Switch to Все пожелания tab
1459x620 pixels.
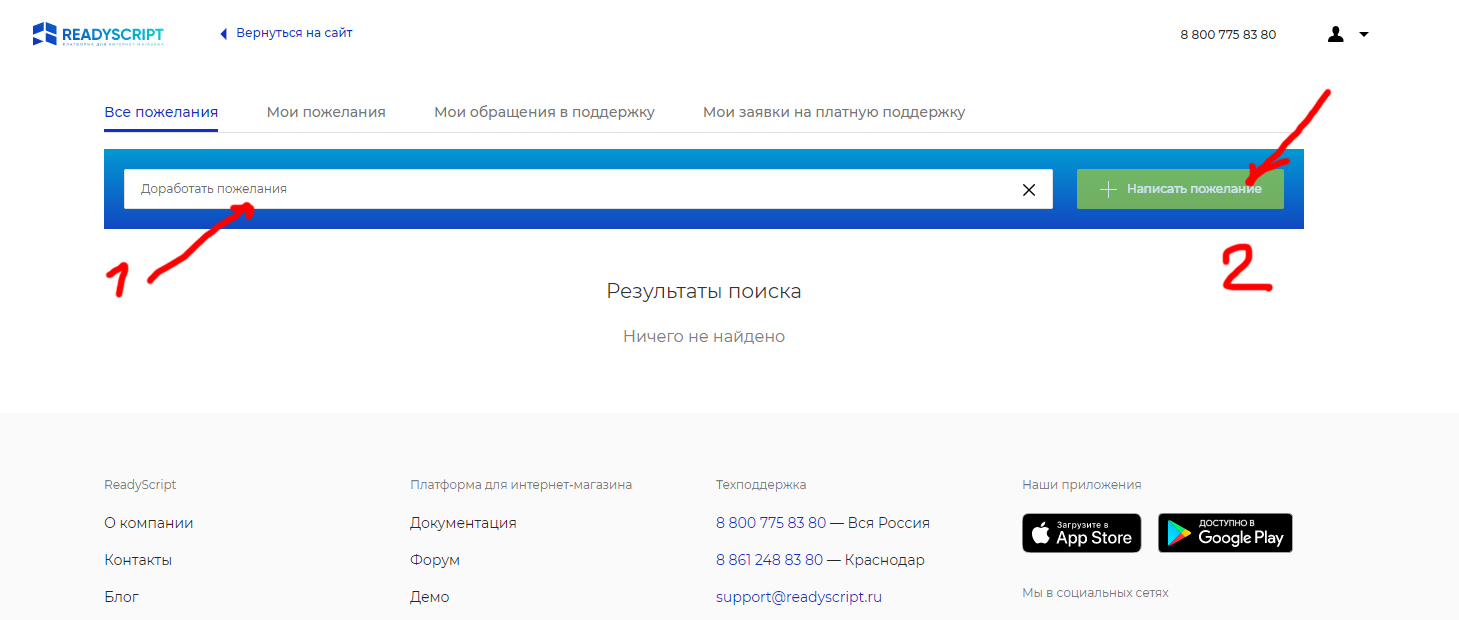pyautogui.click(x=161, y=112)
